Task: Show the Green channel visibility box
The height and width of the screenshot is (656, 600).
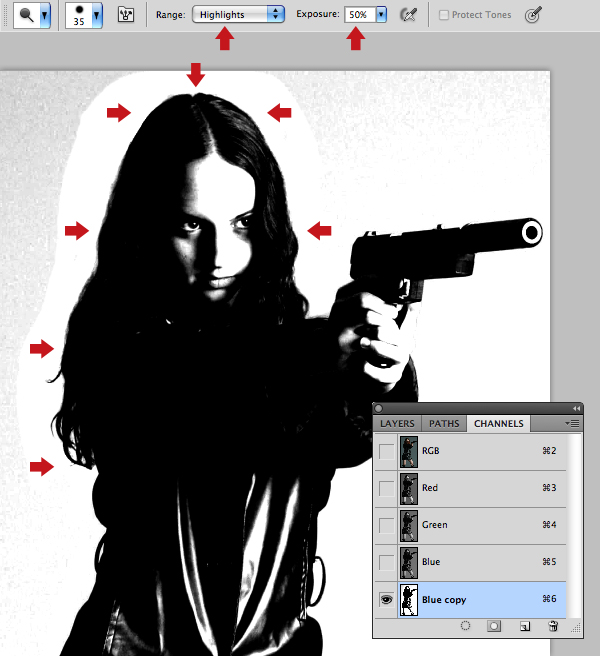Action: (386, 525)
